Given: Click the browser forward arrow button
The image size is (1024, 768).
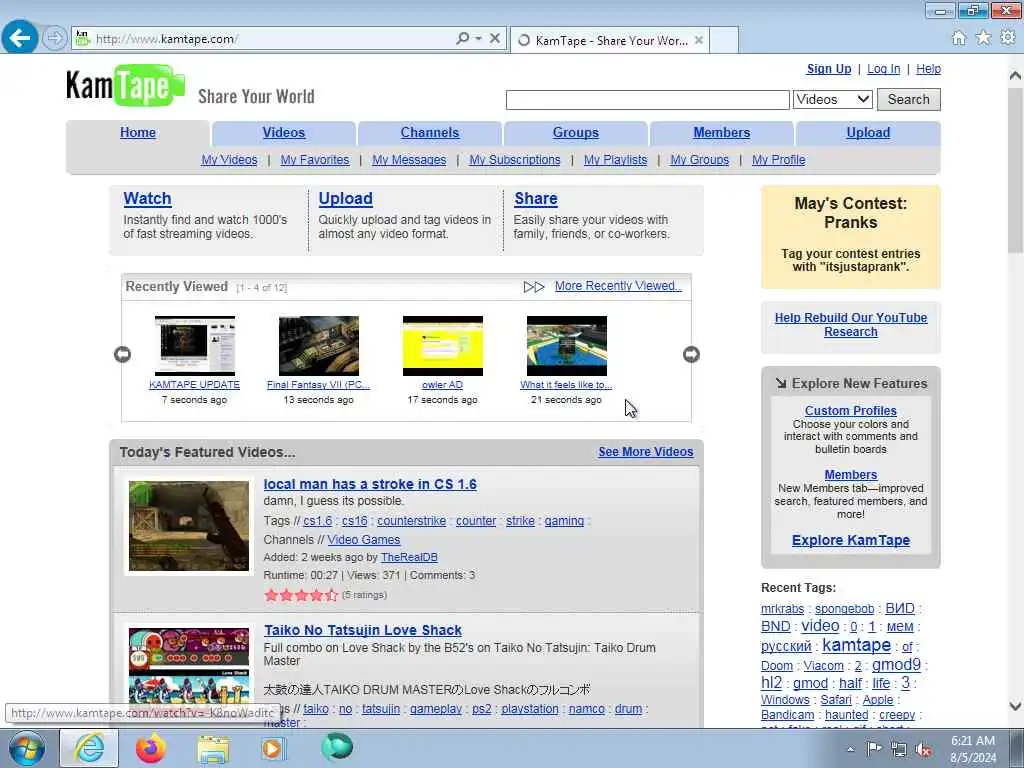Looking at the screenshot, I should tap(55, 38).
